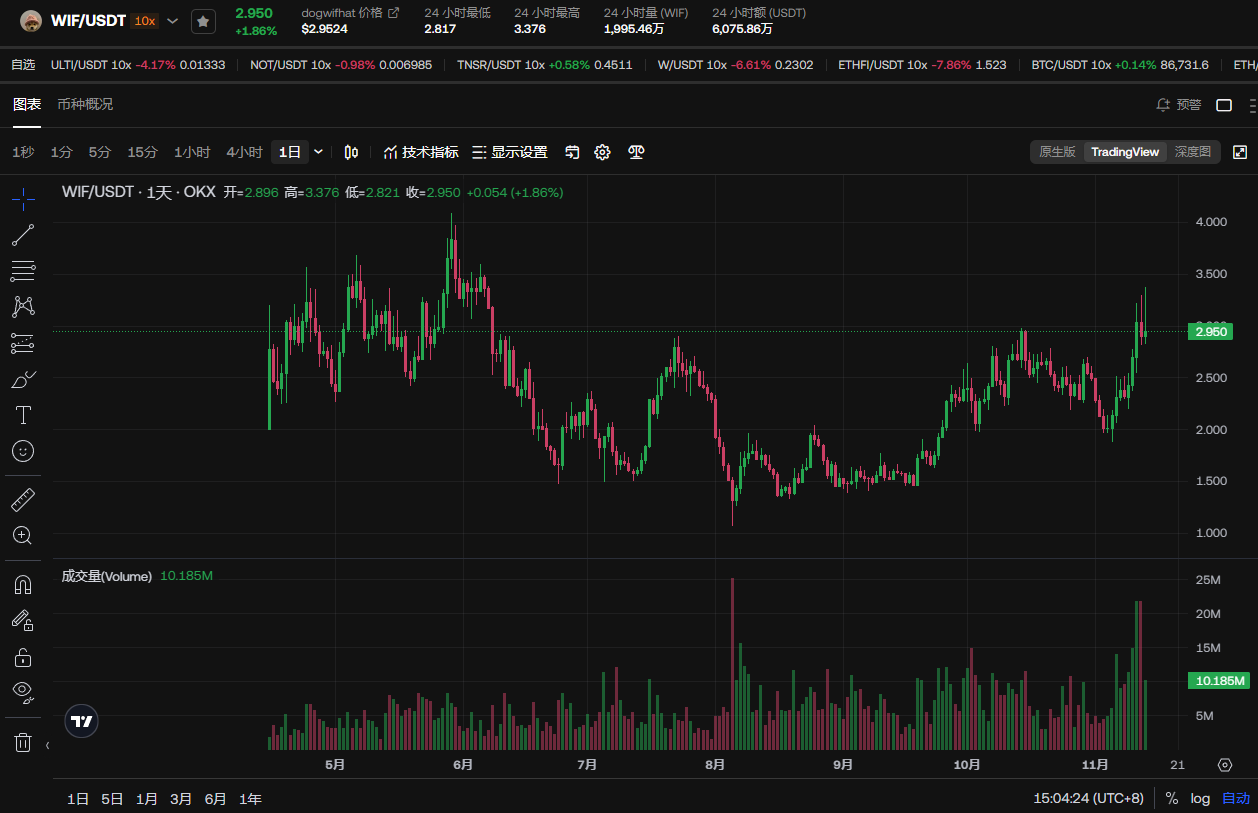The width and height of the screenshot is (1258, 813).
Task: Select the 4小时 timeframe
Action: tap(244, 152)
